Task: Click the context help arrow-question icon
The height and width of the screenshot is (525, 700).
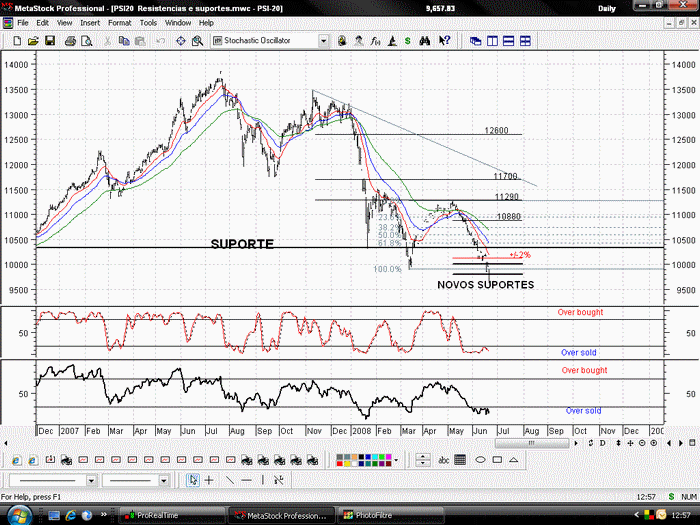Action: (444, 41)
